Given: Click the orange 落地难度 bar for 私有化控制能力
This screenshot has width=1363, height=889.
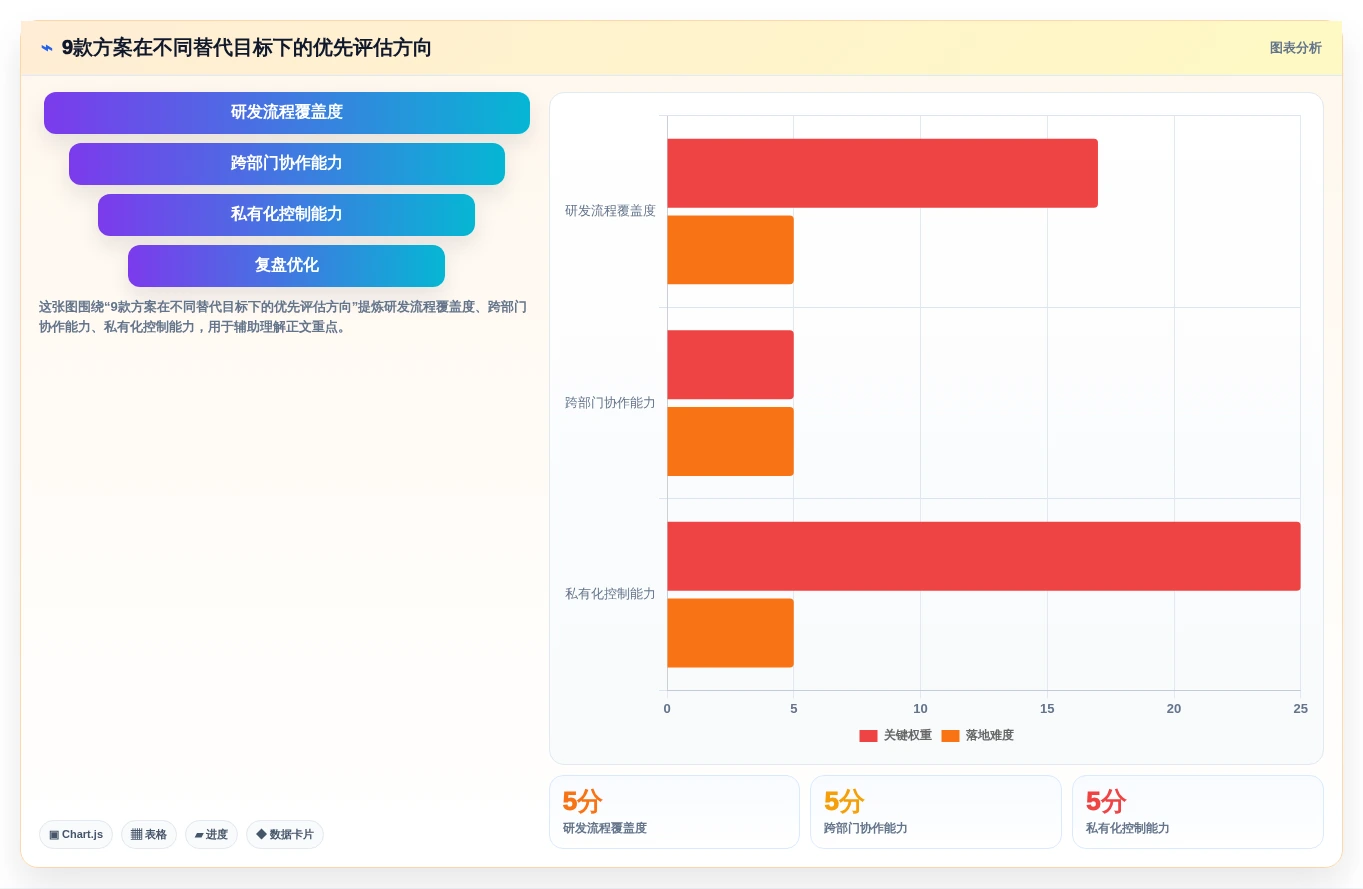Looking at the screenshot, I should (730, 633).
